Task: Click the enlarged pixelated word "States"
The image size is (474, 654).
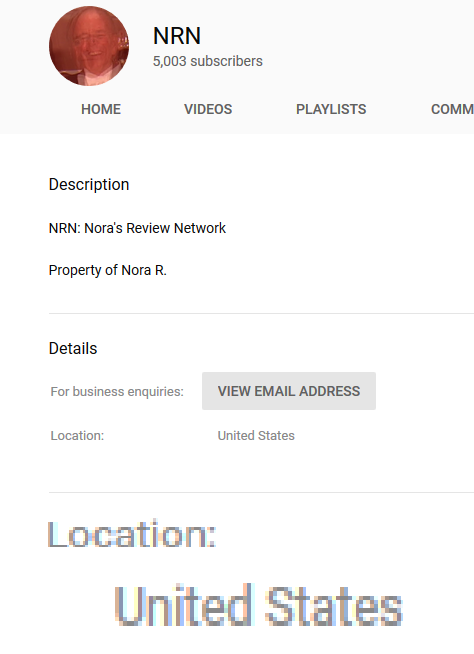Action: pyautogui.click(x=334, y=606)
